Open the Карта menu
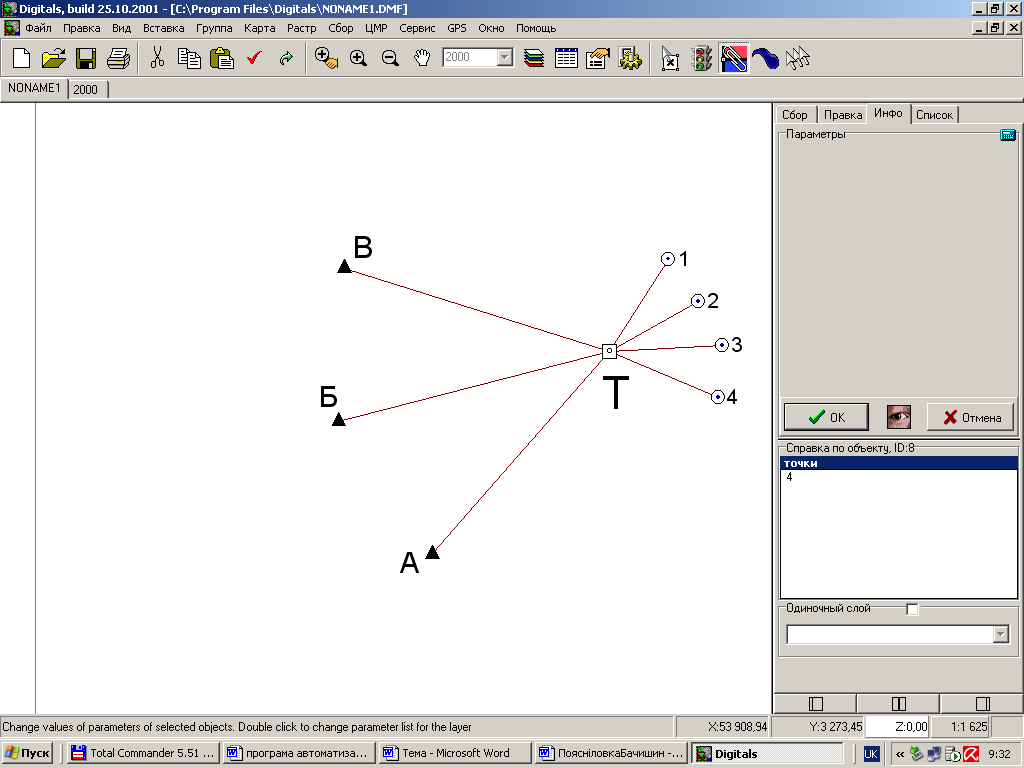 pos(259,28)
